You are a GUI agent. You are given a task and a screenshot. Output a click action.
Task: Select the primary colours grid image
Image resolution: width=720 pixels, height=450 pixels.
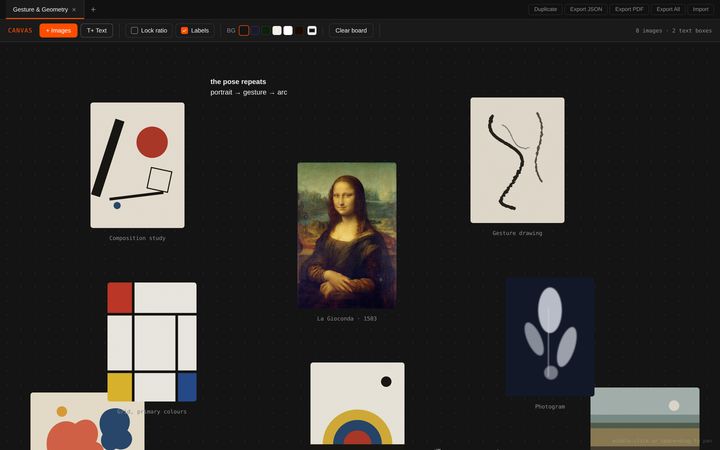[x=152, y=342]
